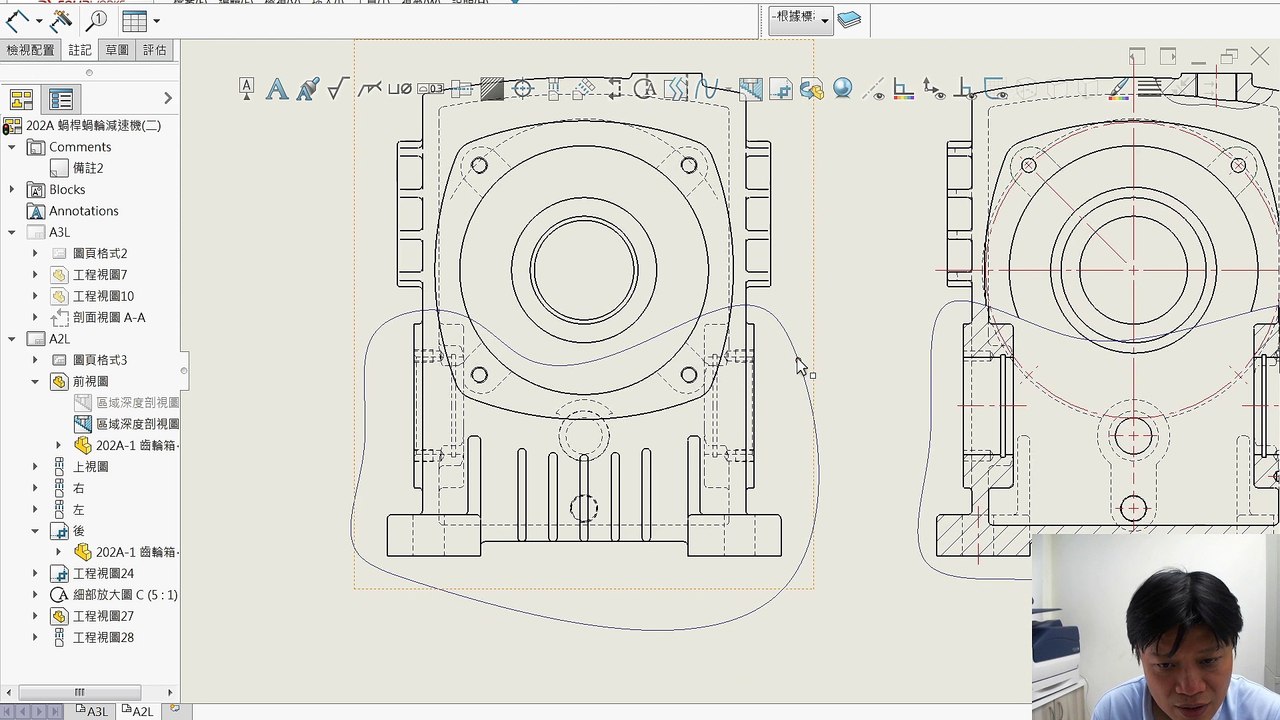Click the sphere display style icon

[x=842, y=89]
